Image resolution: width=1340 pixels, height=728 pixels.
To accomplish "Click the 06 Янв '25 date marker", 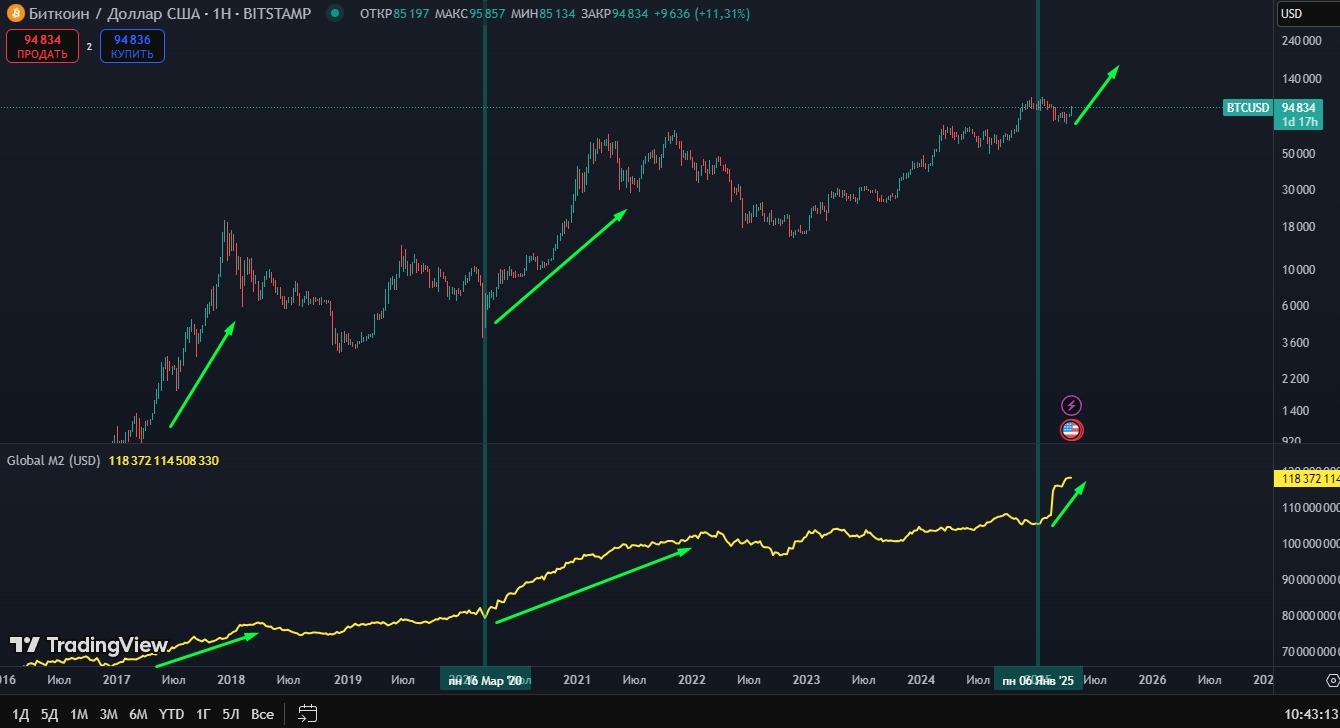I will 1038,680.
